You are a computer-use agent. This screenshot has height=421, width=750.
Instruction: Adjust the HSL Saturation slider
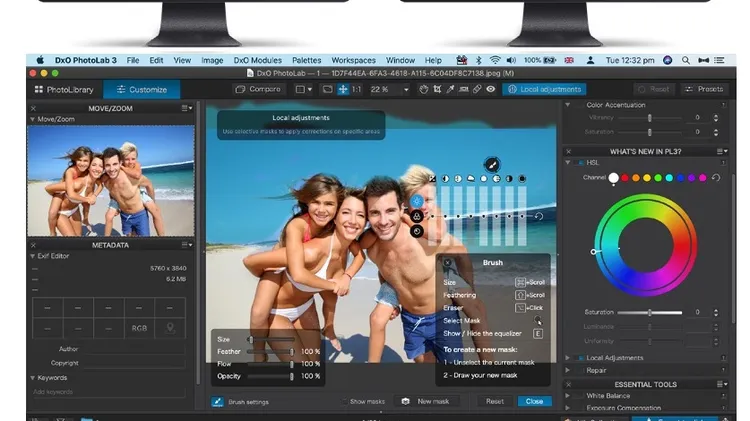click(x=650, y=312)
